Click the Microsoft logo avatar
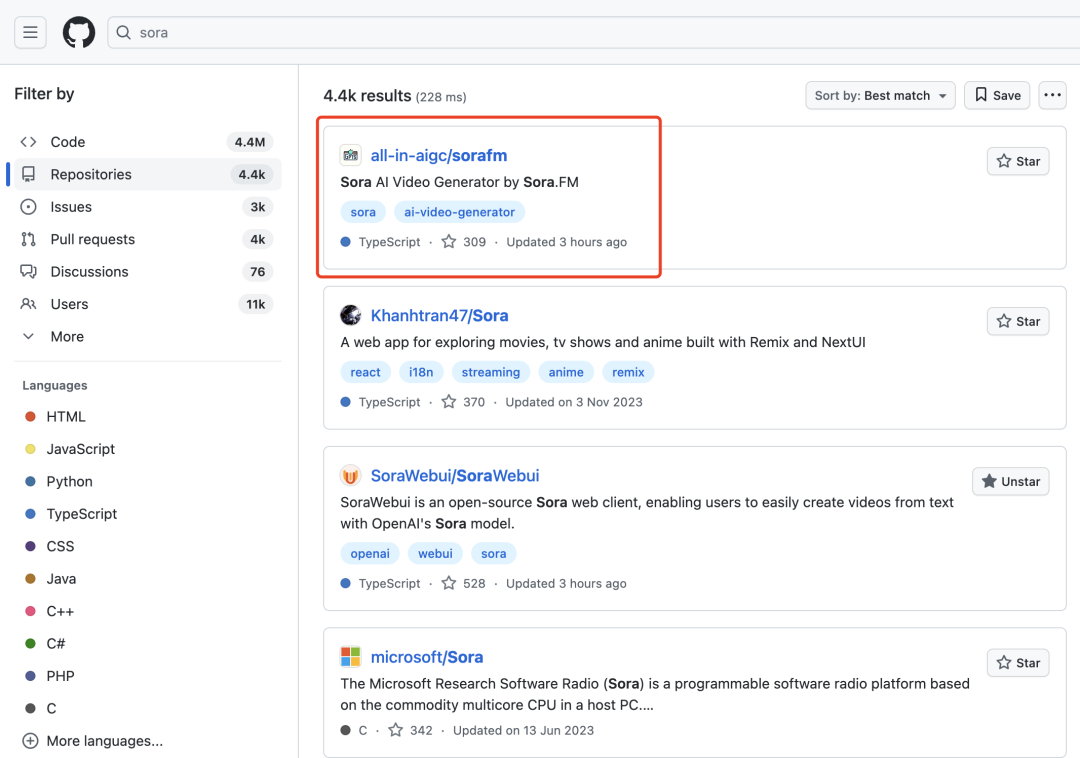The width and height of the screenshot is (1080, 758). point(351,657)
